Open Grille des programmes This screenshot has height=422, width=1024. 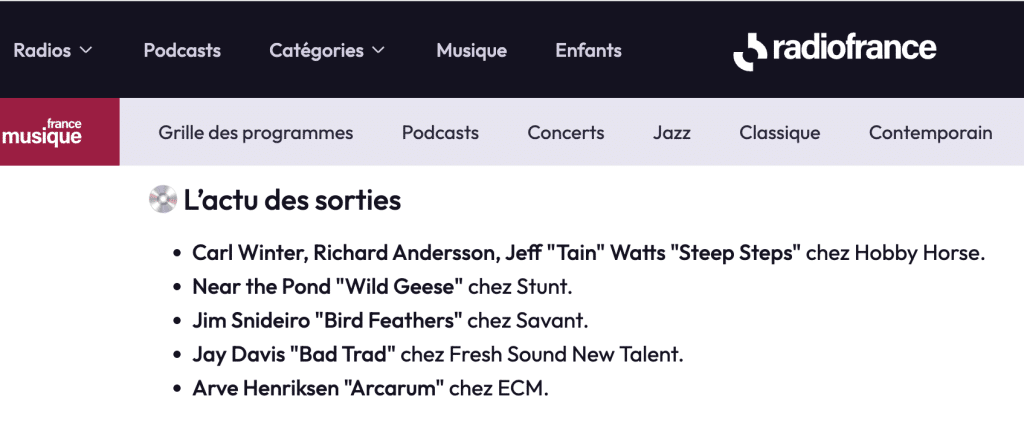[x=255, y=132]
